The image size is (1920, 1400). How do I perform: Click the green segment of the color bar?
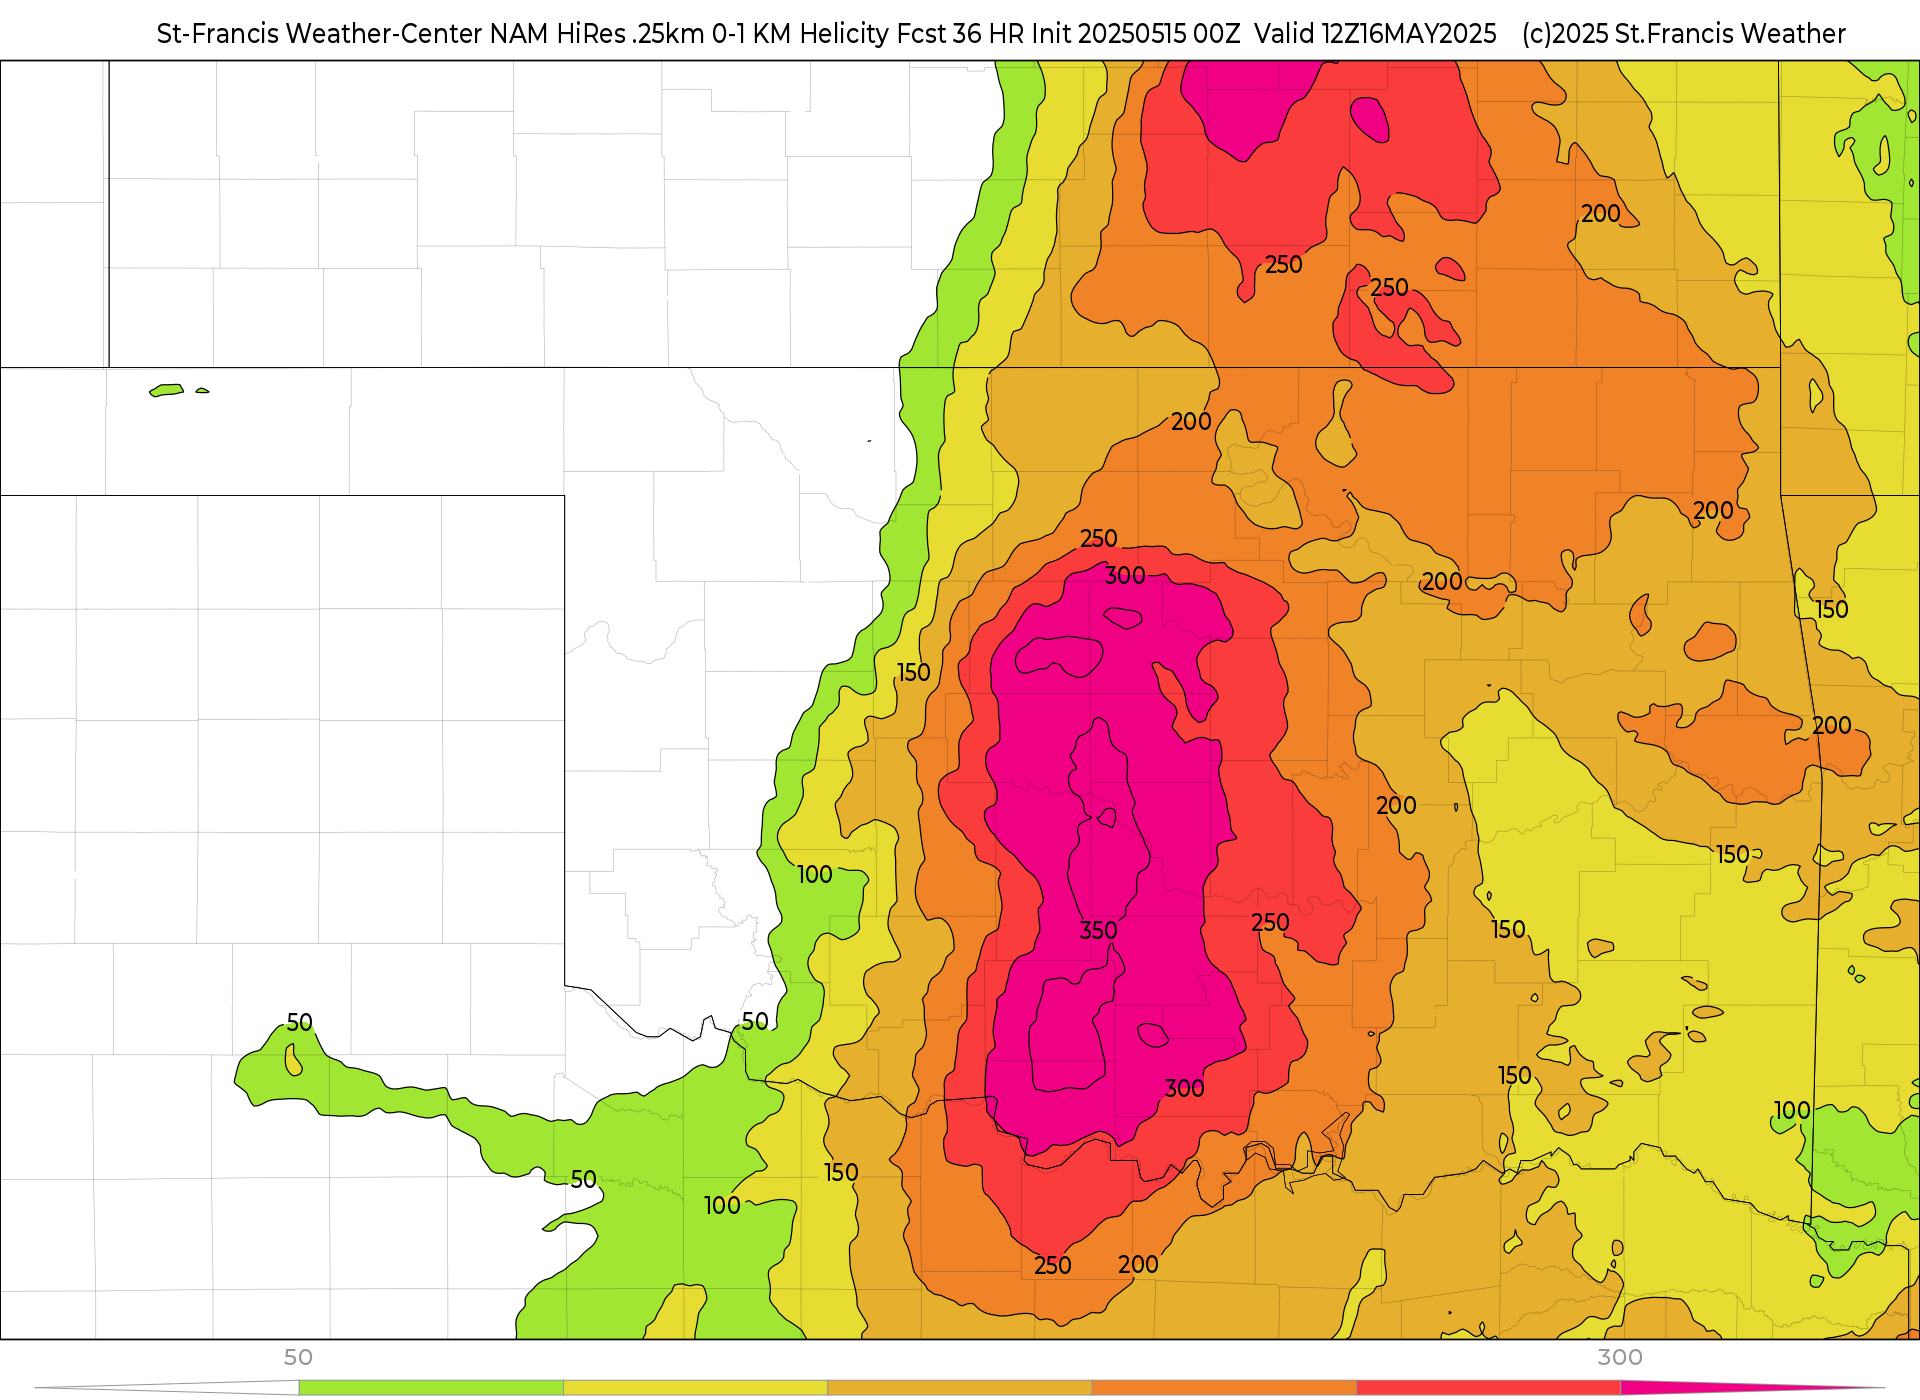[x=431, y=1388]
